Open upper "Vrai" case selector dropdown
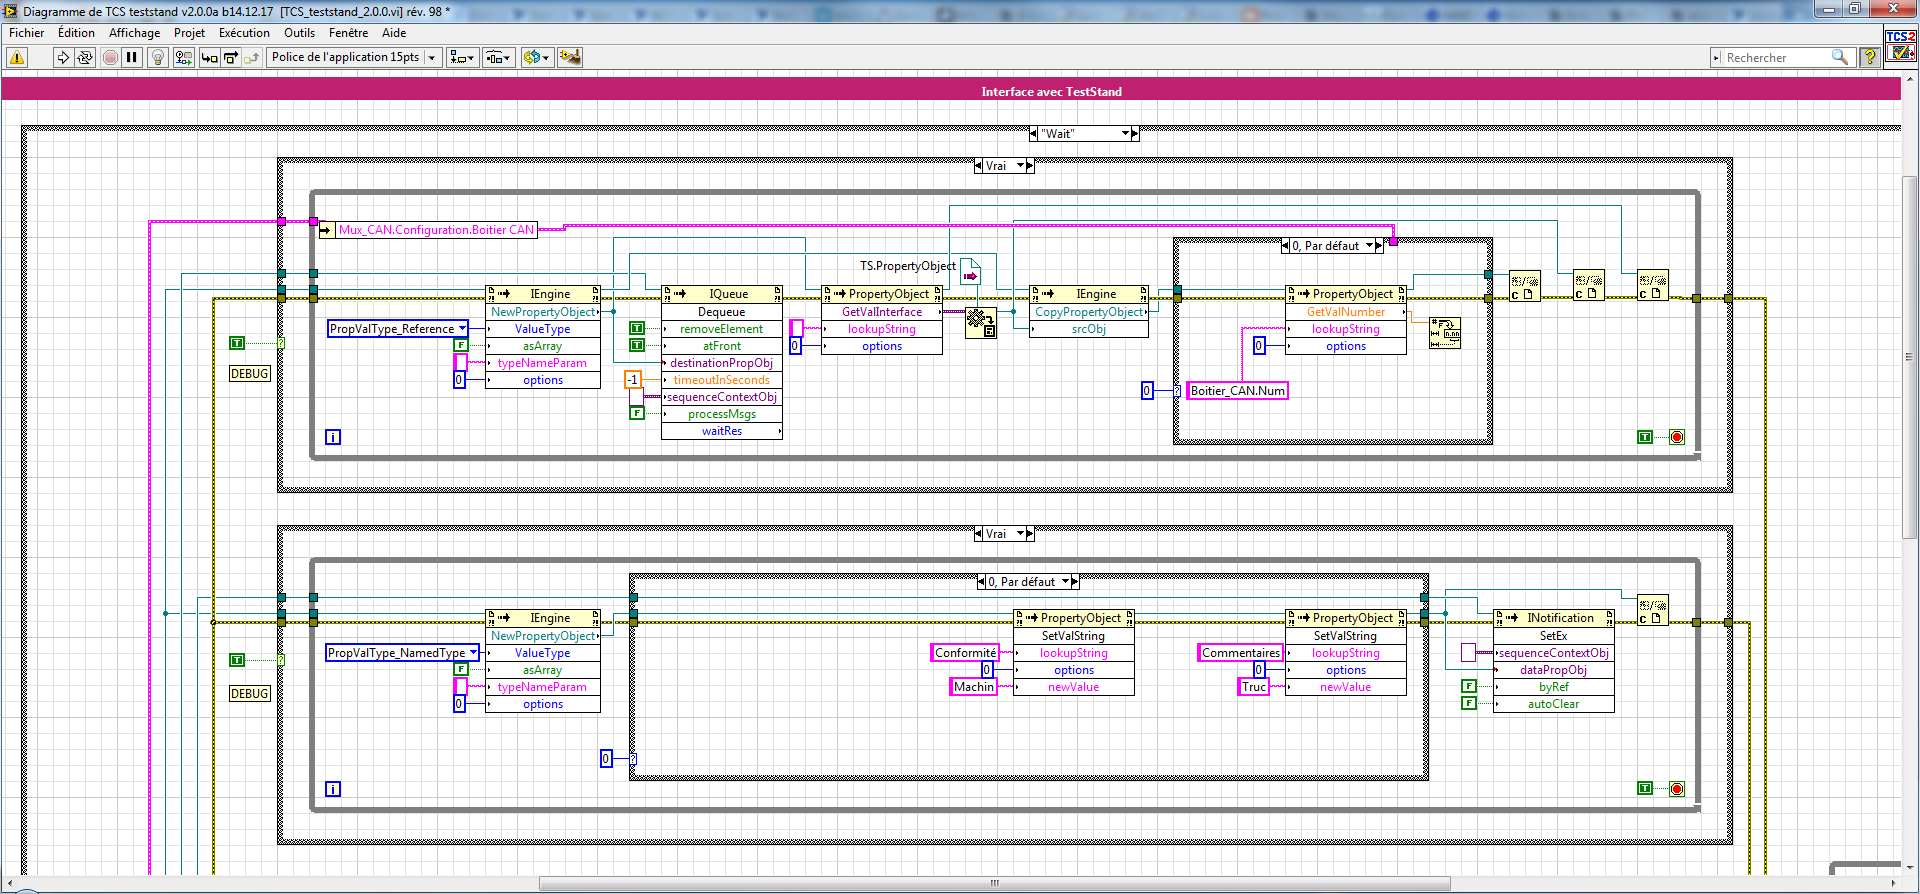Viewport: 1920px width, 894px height. pyautogui.click(x=1021, y=166)
